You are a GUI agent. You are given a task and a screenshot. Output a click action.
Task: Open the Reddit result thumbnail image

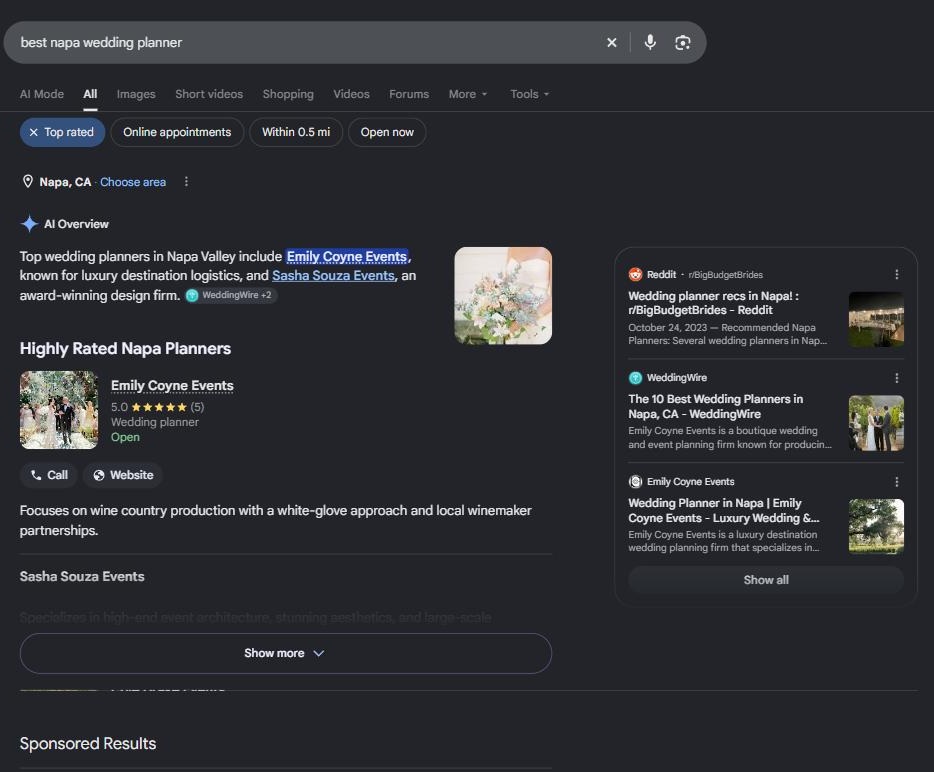(876, 319)
